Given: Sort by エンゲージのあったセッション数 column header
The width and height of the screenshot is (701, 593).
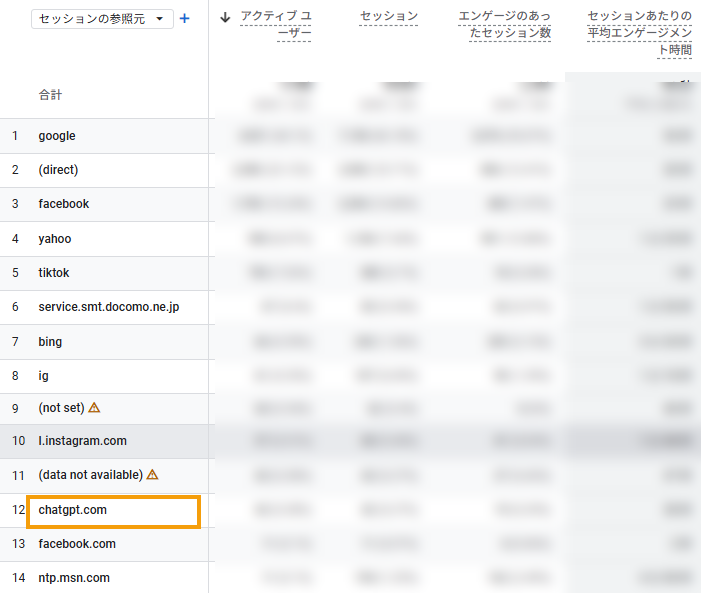Looking at the screenshot, I should tap(504, 24).
